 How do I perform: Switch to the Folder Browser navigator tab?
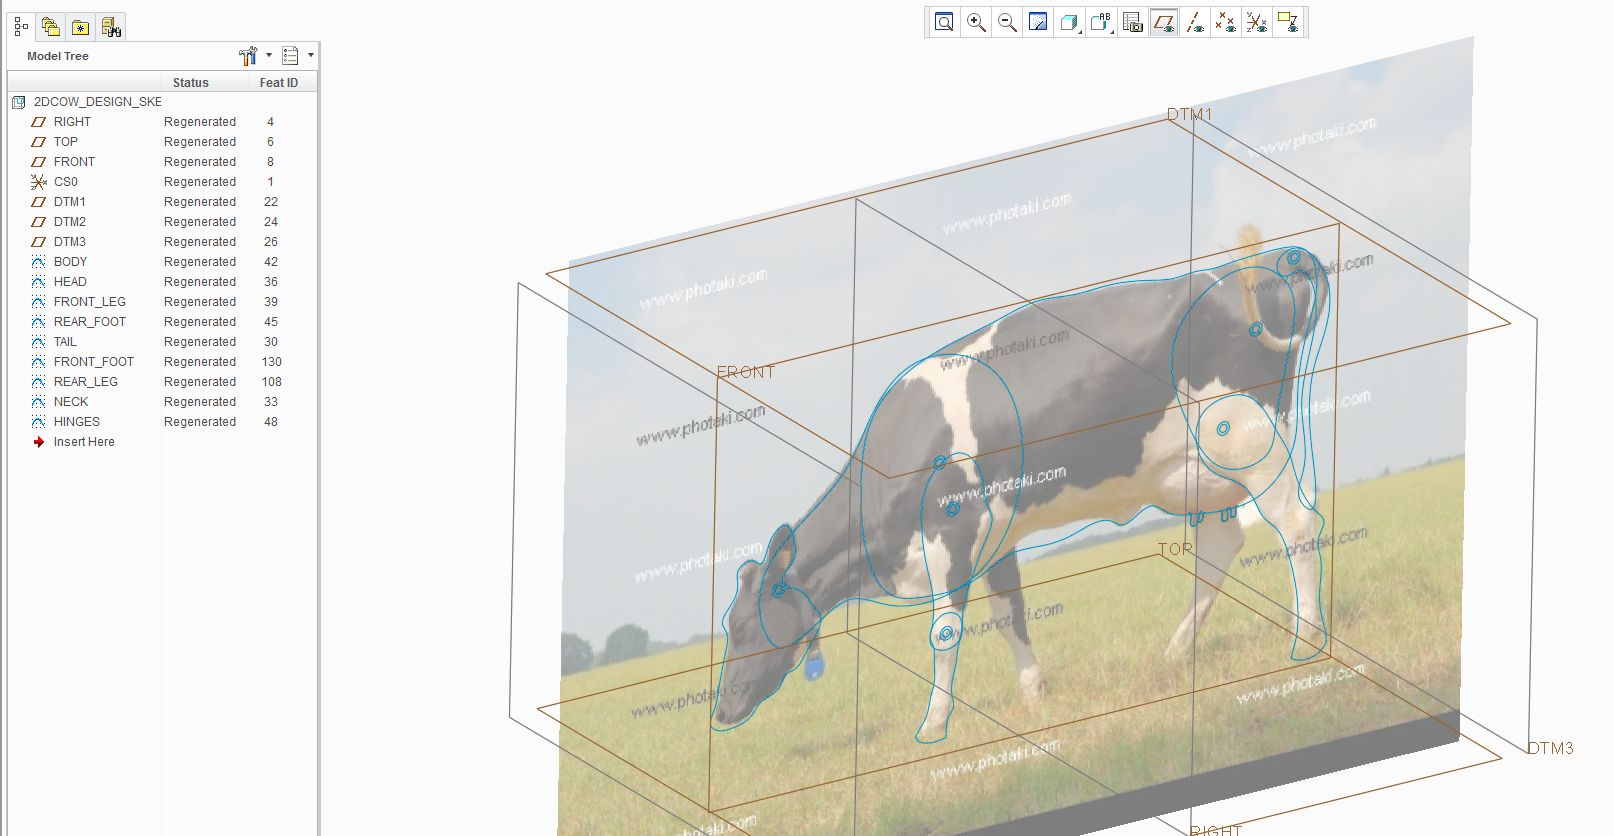[x=51, y=27]
